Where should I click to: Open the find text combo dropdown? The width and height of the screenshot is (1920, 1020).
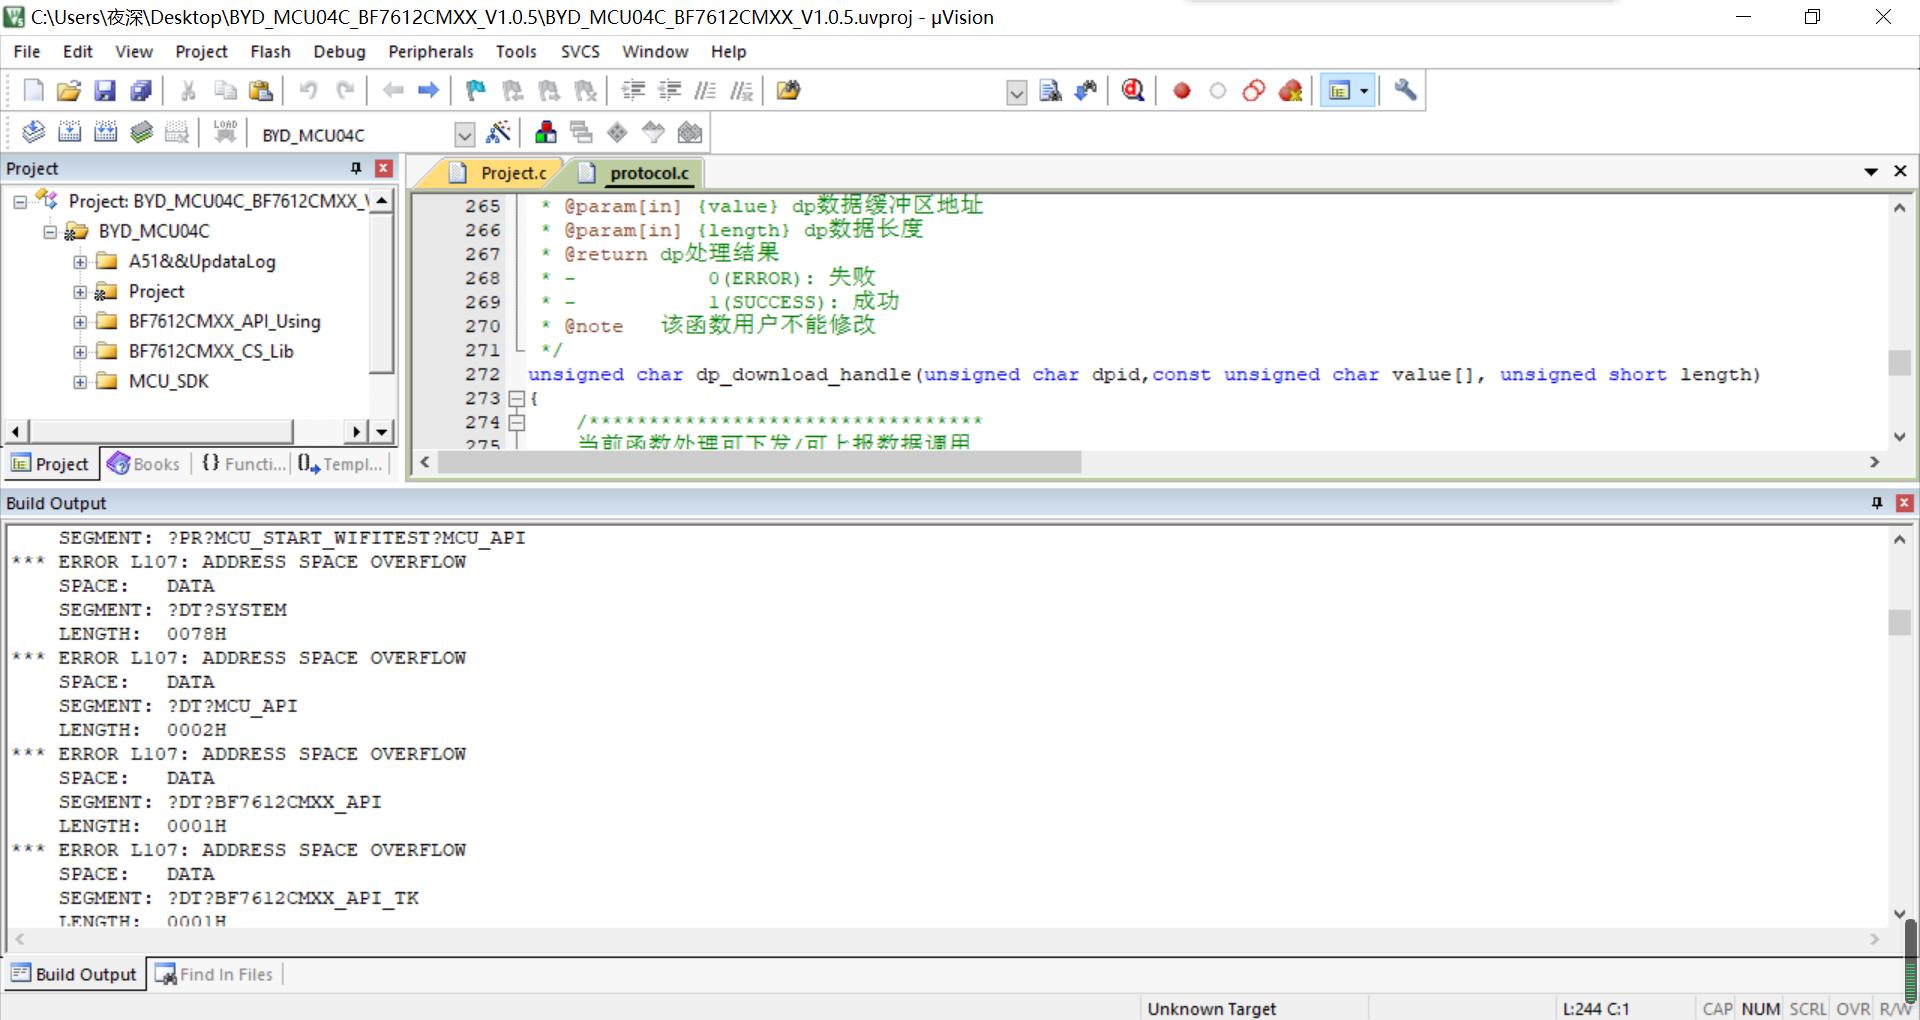point(1016,93)
